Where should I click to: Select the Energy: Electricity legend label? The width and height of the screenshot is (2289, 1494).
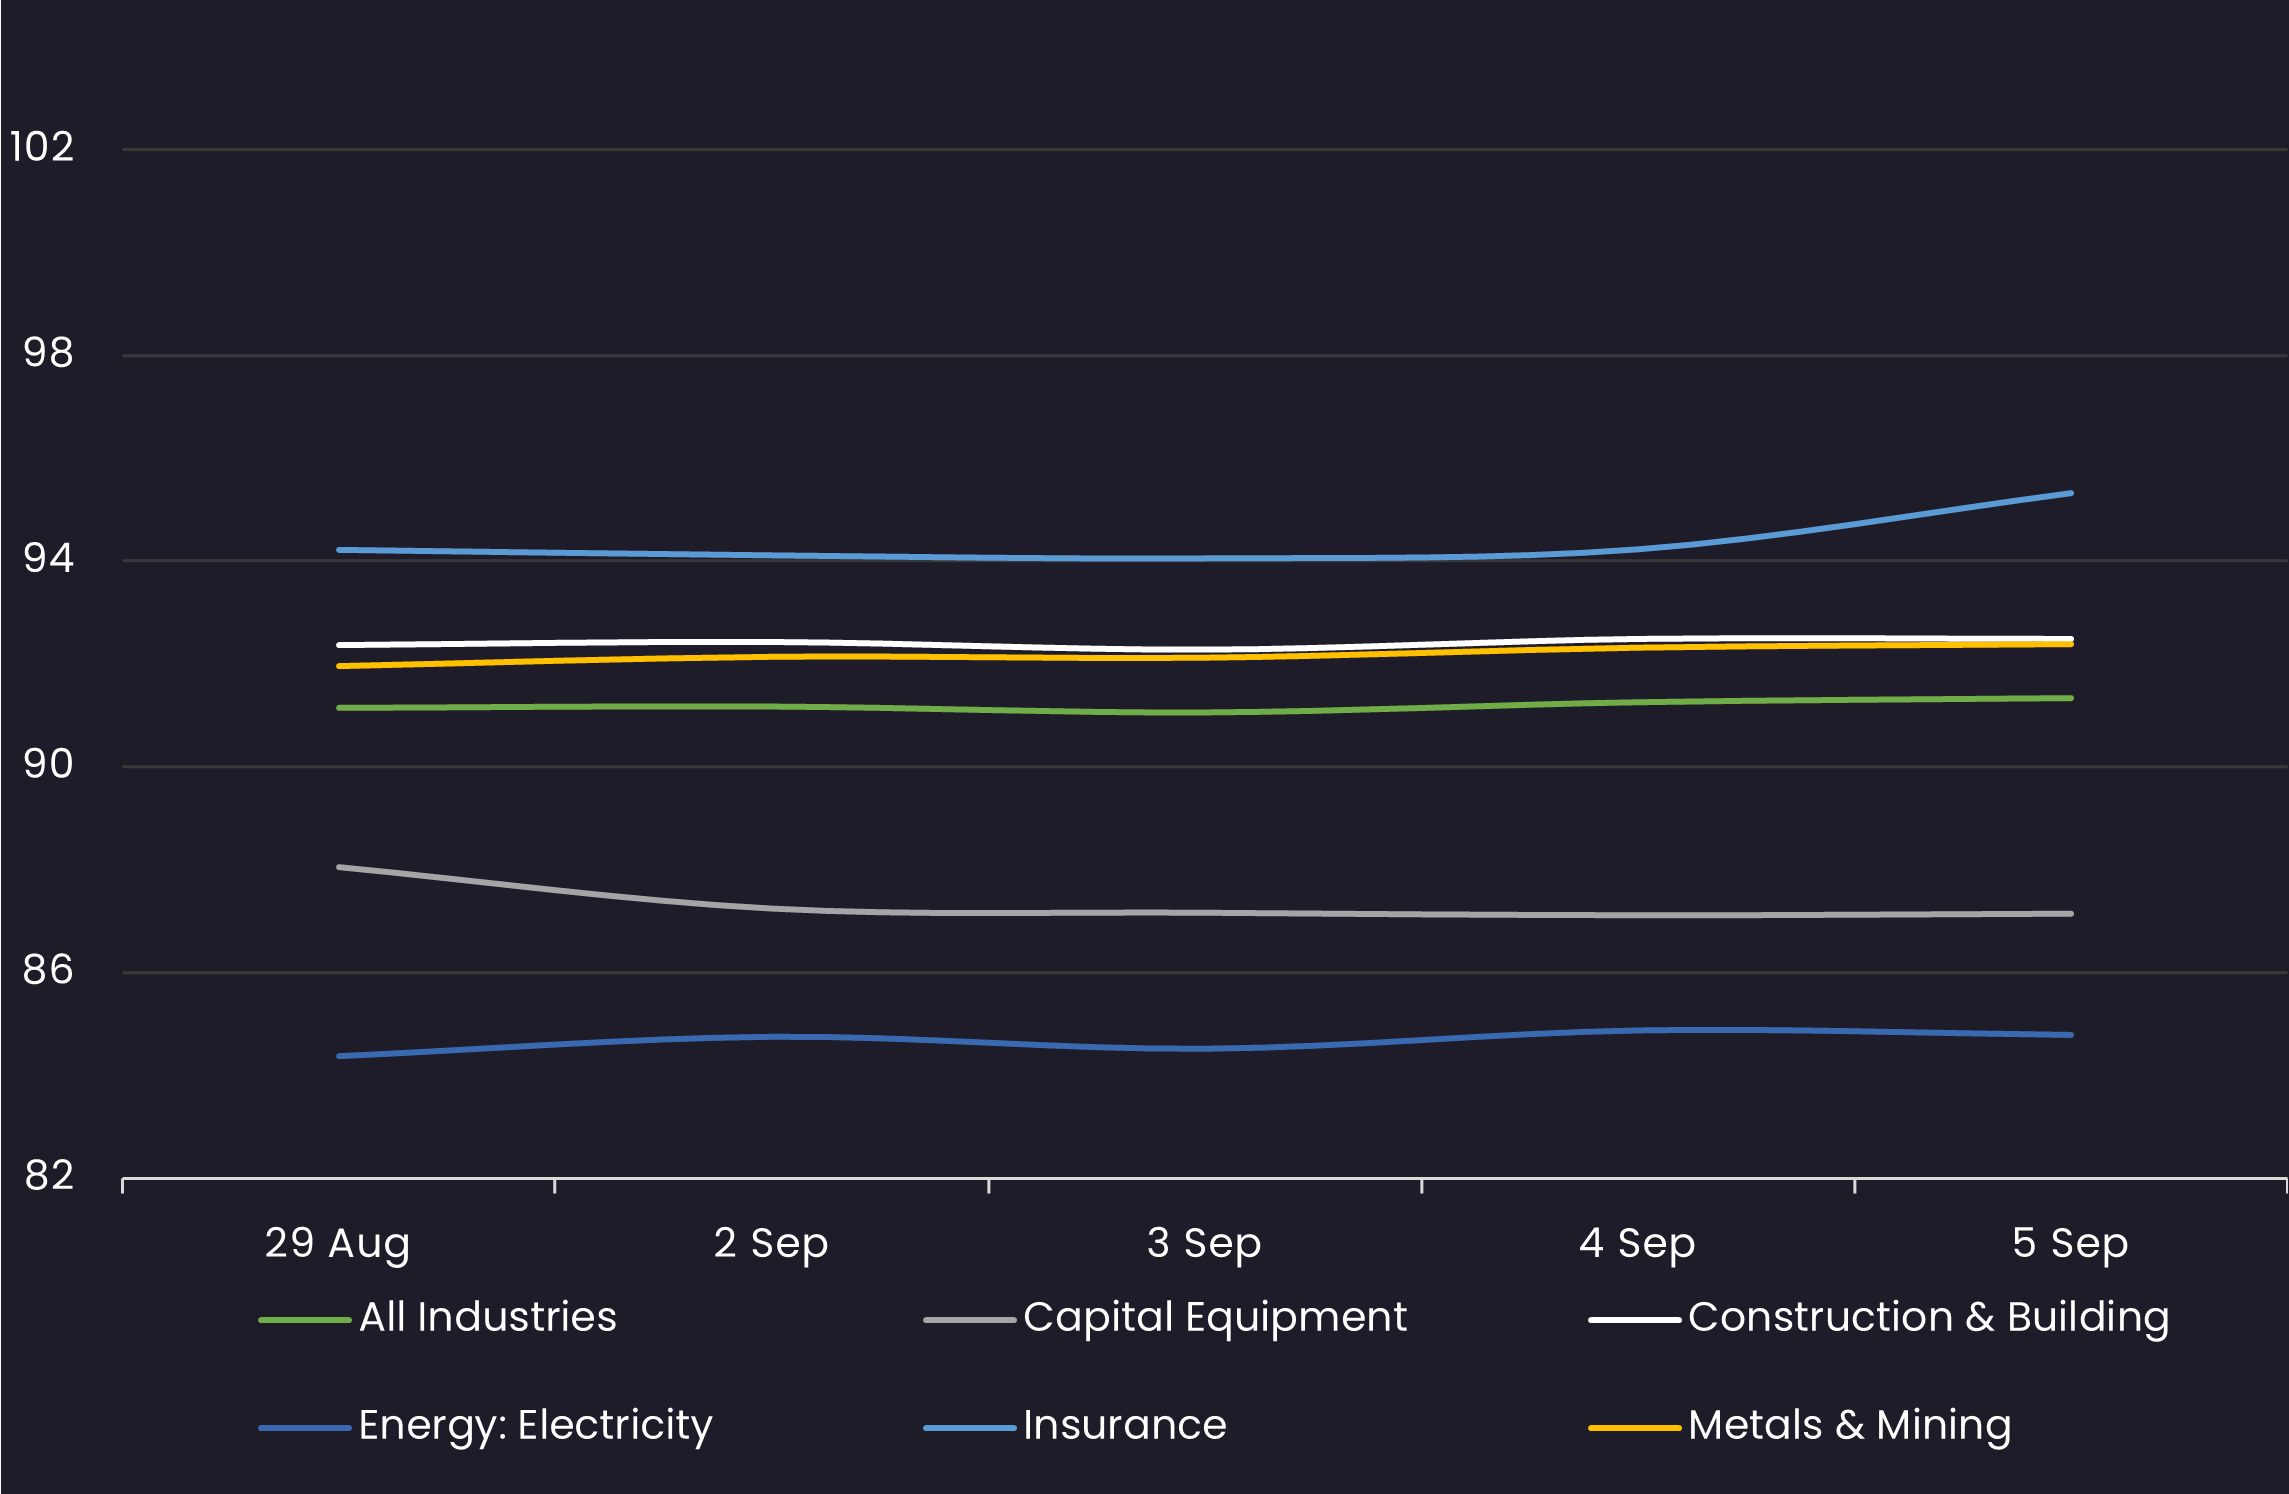(x=535, y=1426)
